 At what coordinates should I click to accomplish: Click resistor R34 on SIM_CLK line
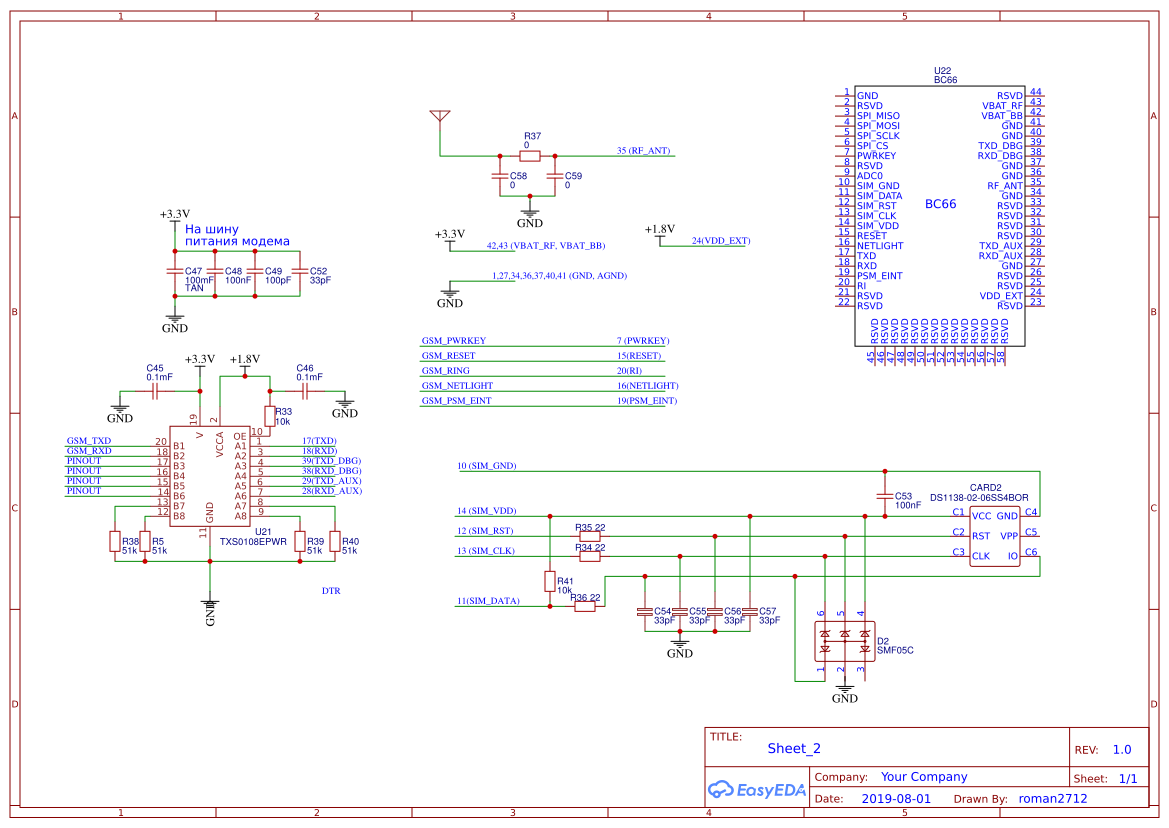[590, 556]
